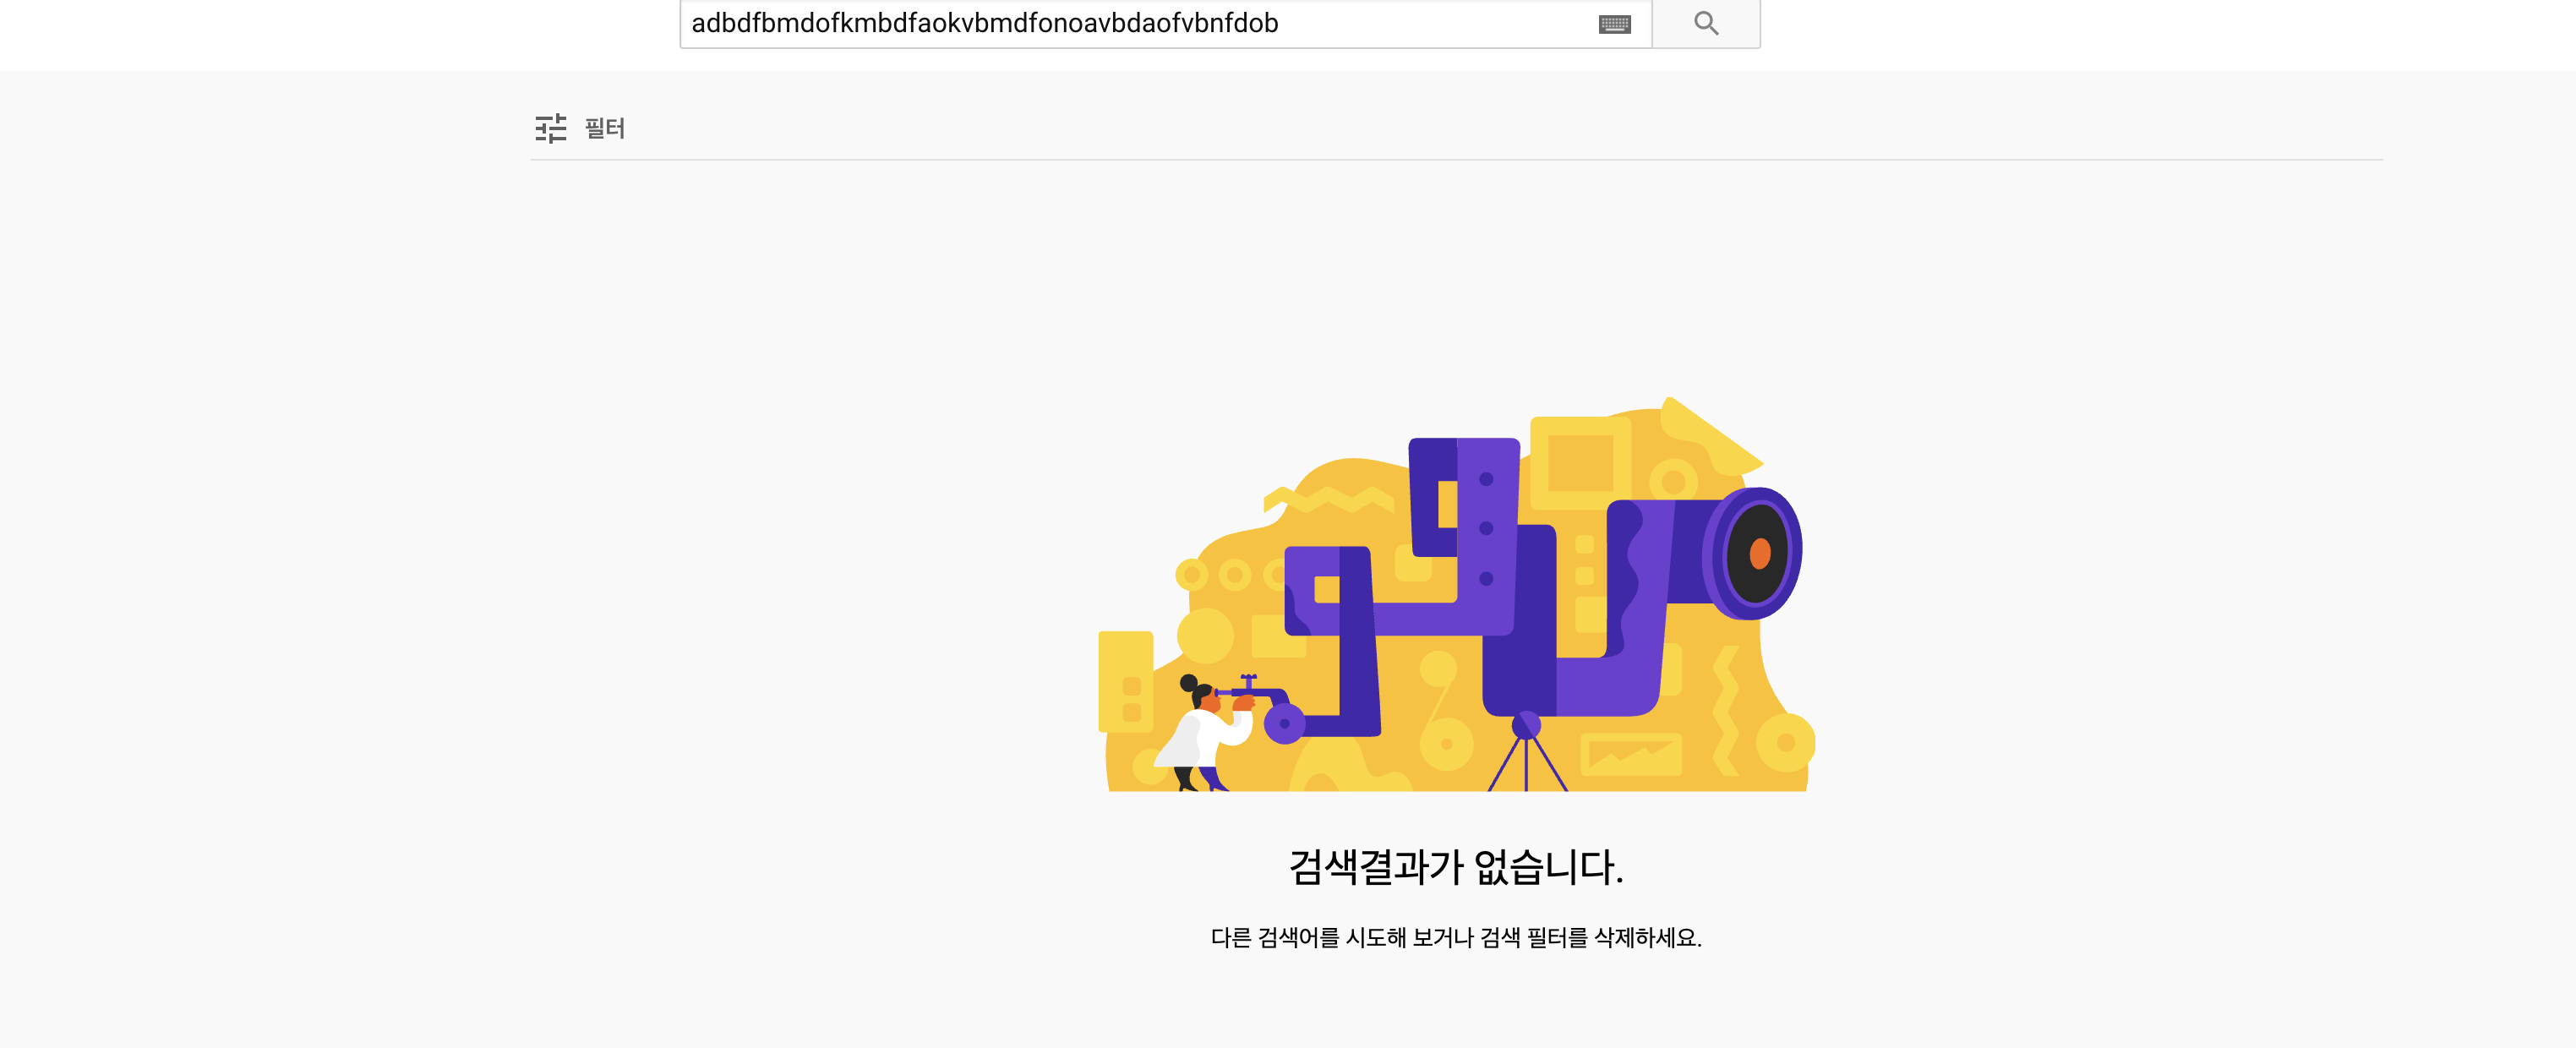Click the scientist figure in white coat
Screen dimensions: 2576x1048
click(1203, 737)
